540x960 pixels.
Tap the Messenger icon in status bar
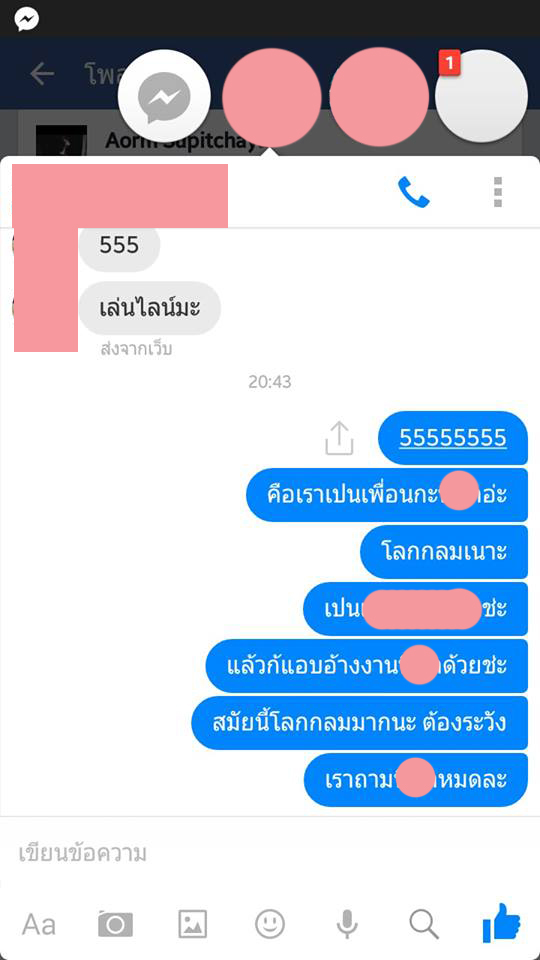27,19
